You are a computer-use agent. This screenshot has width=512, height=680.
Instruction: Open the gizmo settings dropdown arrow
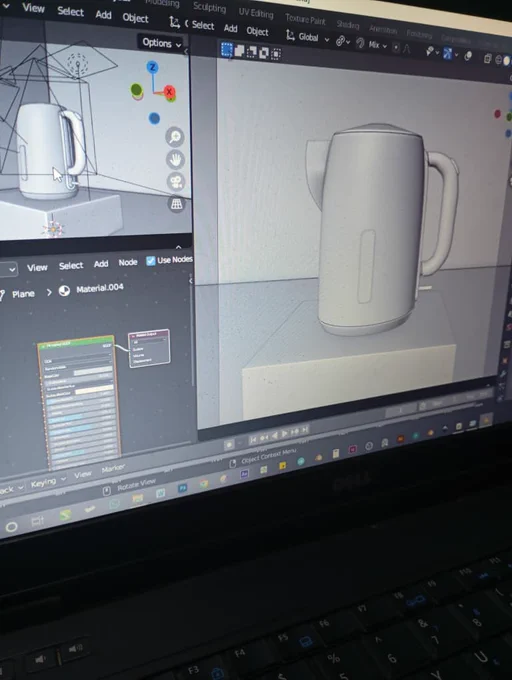coord(457,55)
